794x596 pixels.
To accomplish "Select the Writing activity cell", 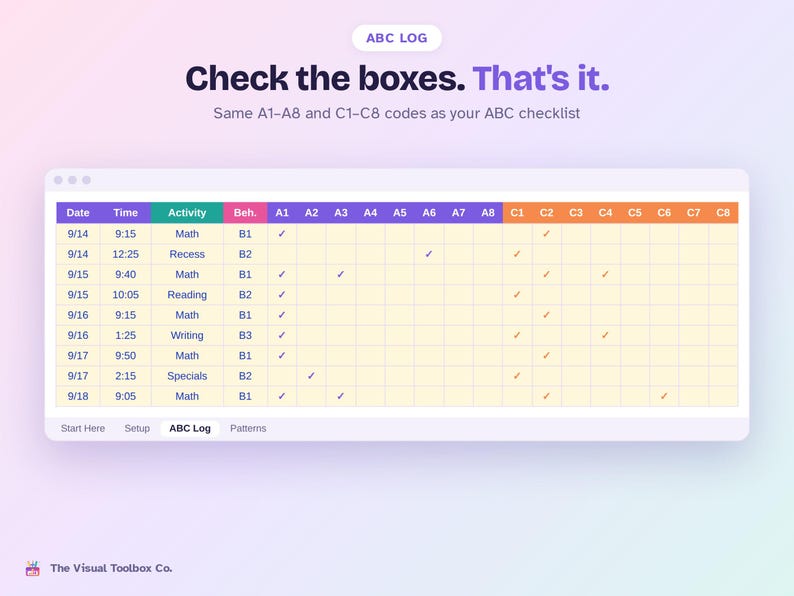I will [x=187, y=335].
